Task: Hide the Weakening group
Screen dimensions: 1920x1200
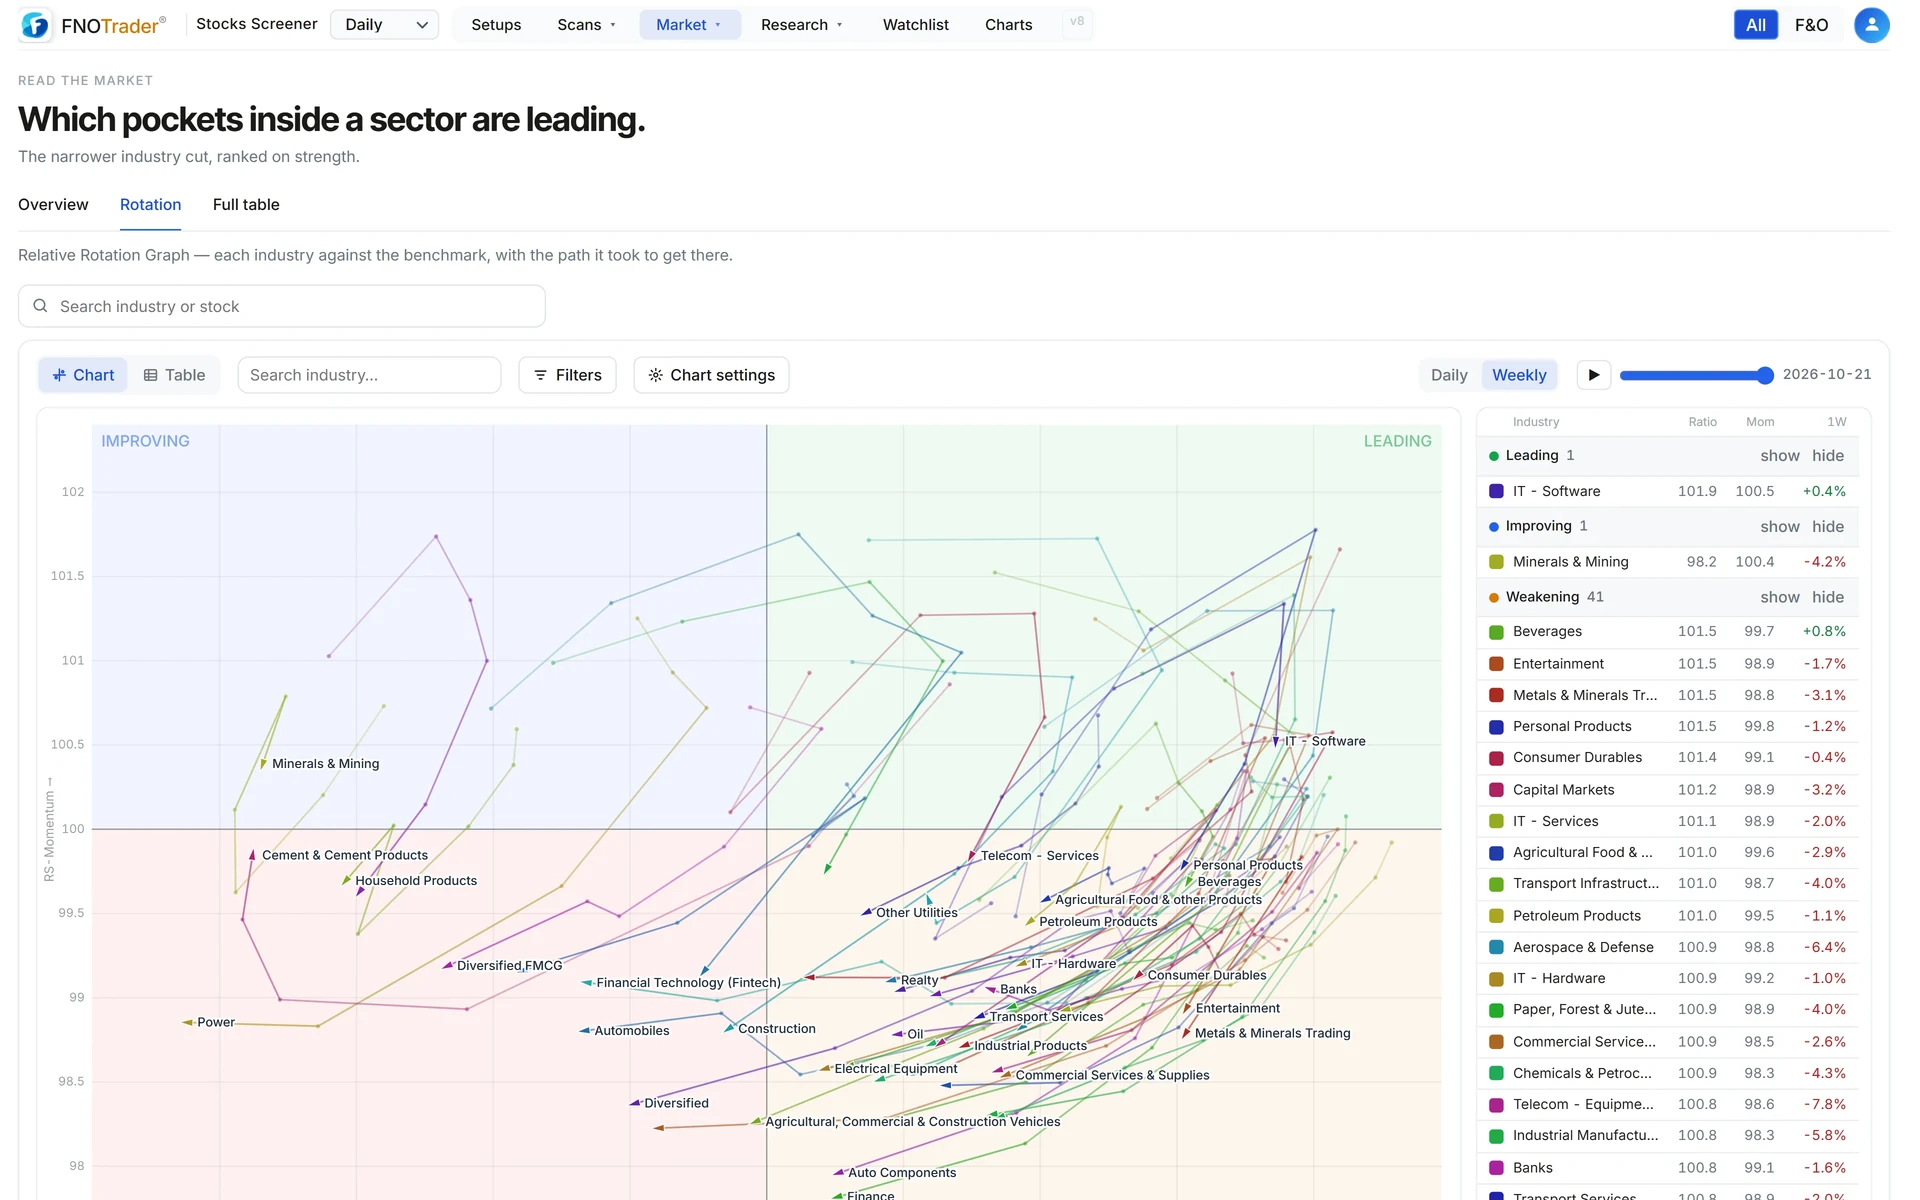Action: 1828,597
